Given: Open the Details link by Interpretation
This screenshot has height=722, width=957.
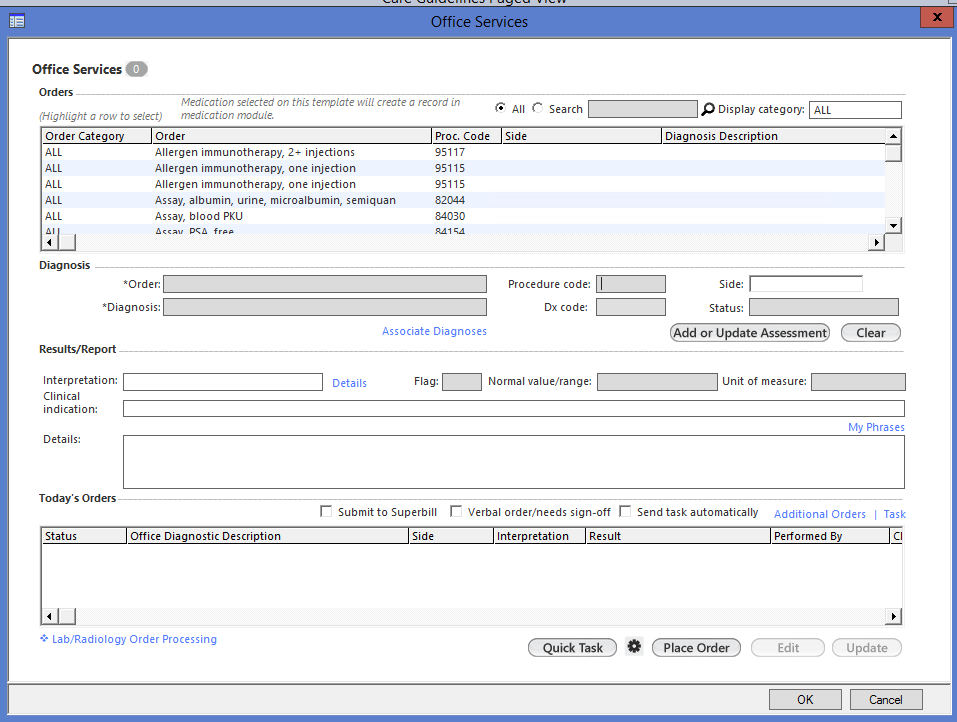Looking at the screenshot, I should tap(349, 383).
